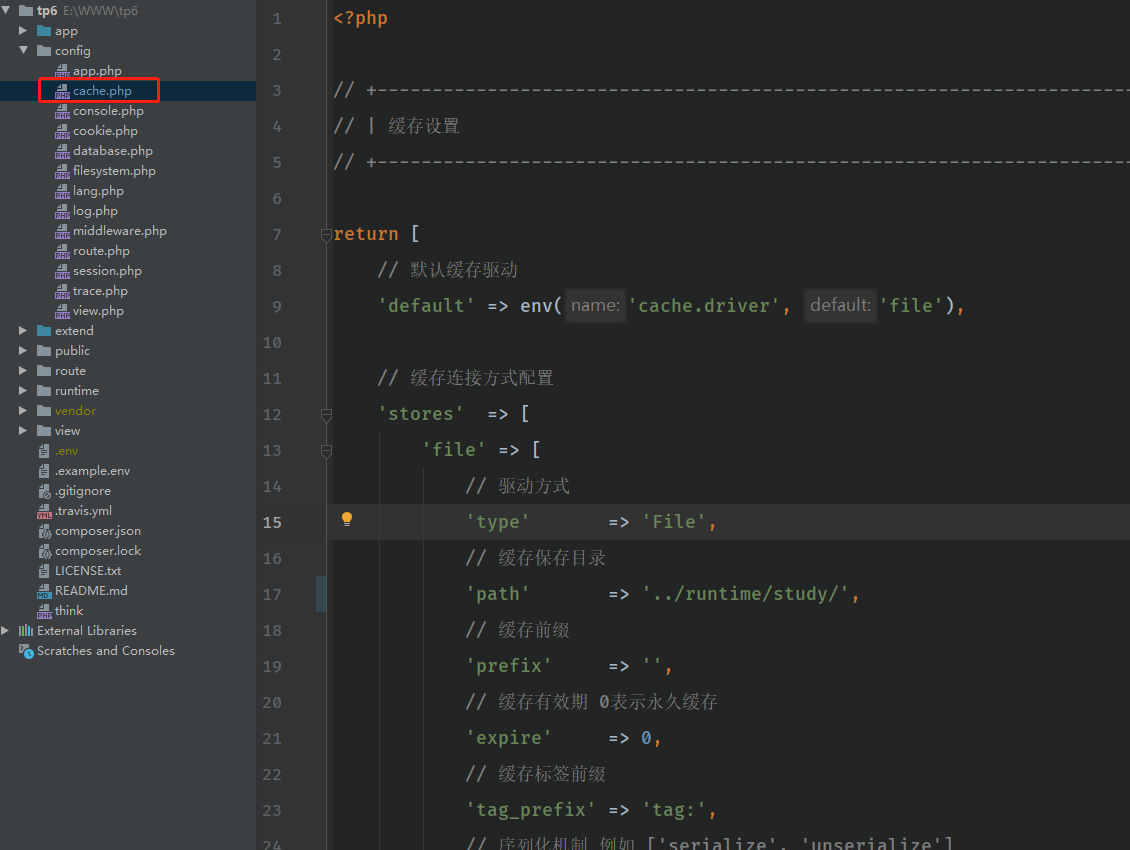This screenshot has width=1130, height=850.
Task: Click the console.php file icon
Action: (63, 111)
